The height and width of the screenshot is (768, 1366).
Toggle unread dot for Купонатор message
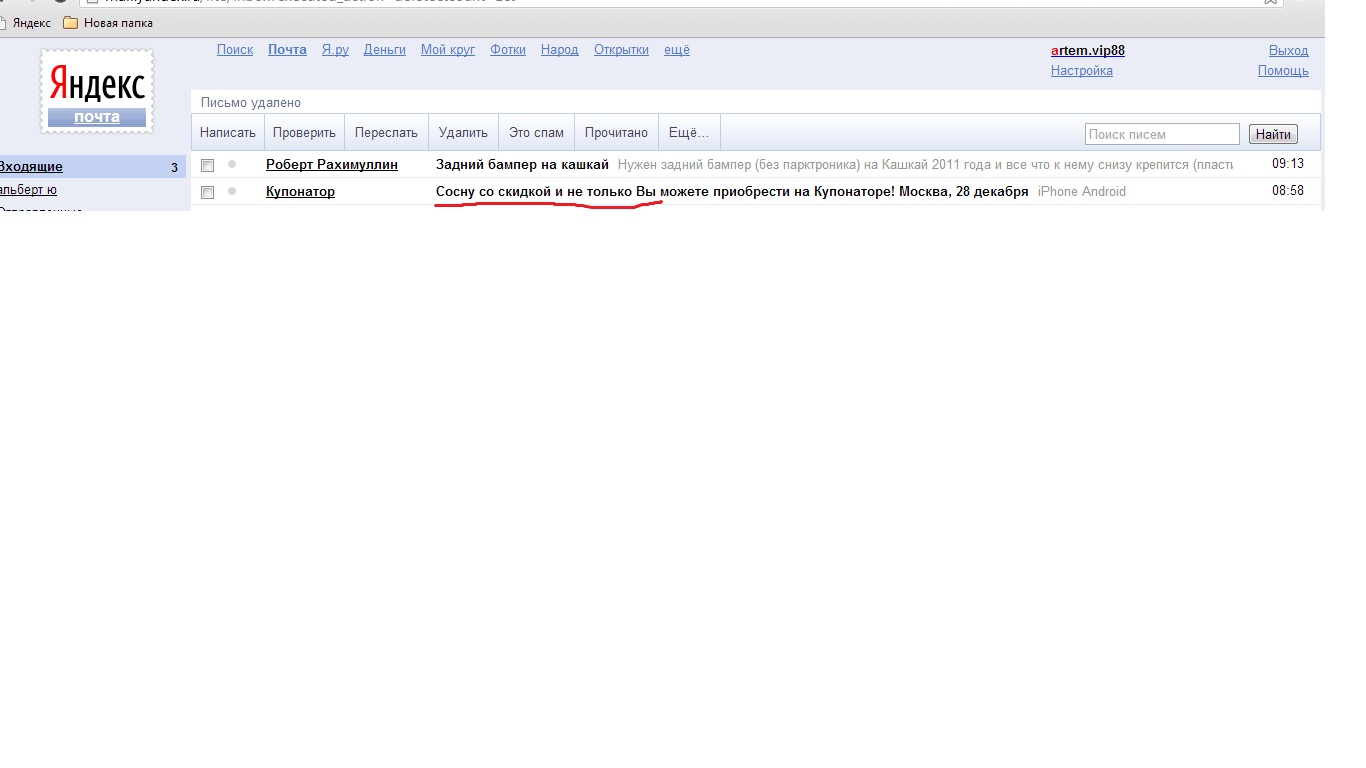pyautogui.click(x=232, y=191)
